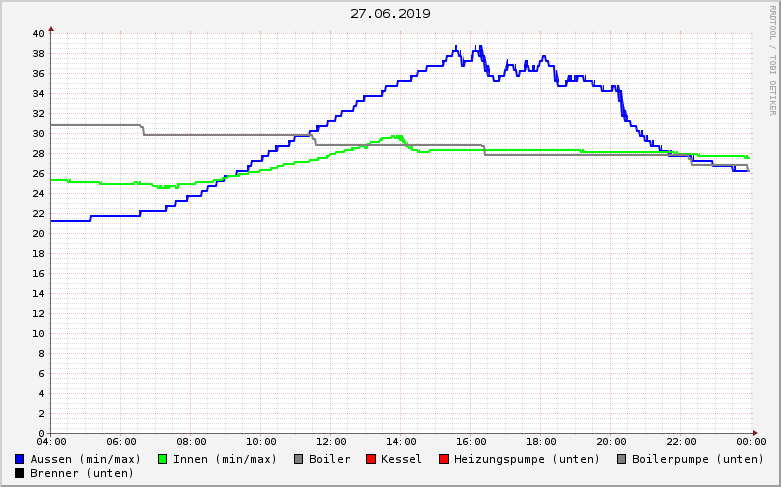781x487 pixels.
Task: Click the red Heizungspumpe legend swatch
Action: [x=443, y=459]
